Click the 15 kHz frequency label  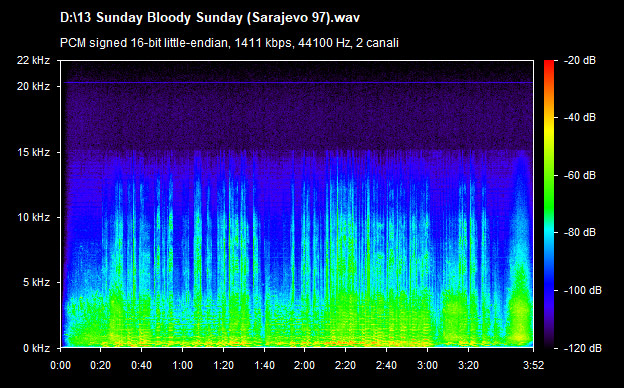(x=33, y=152)
